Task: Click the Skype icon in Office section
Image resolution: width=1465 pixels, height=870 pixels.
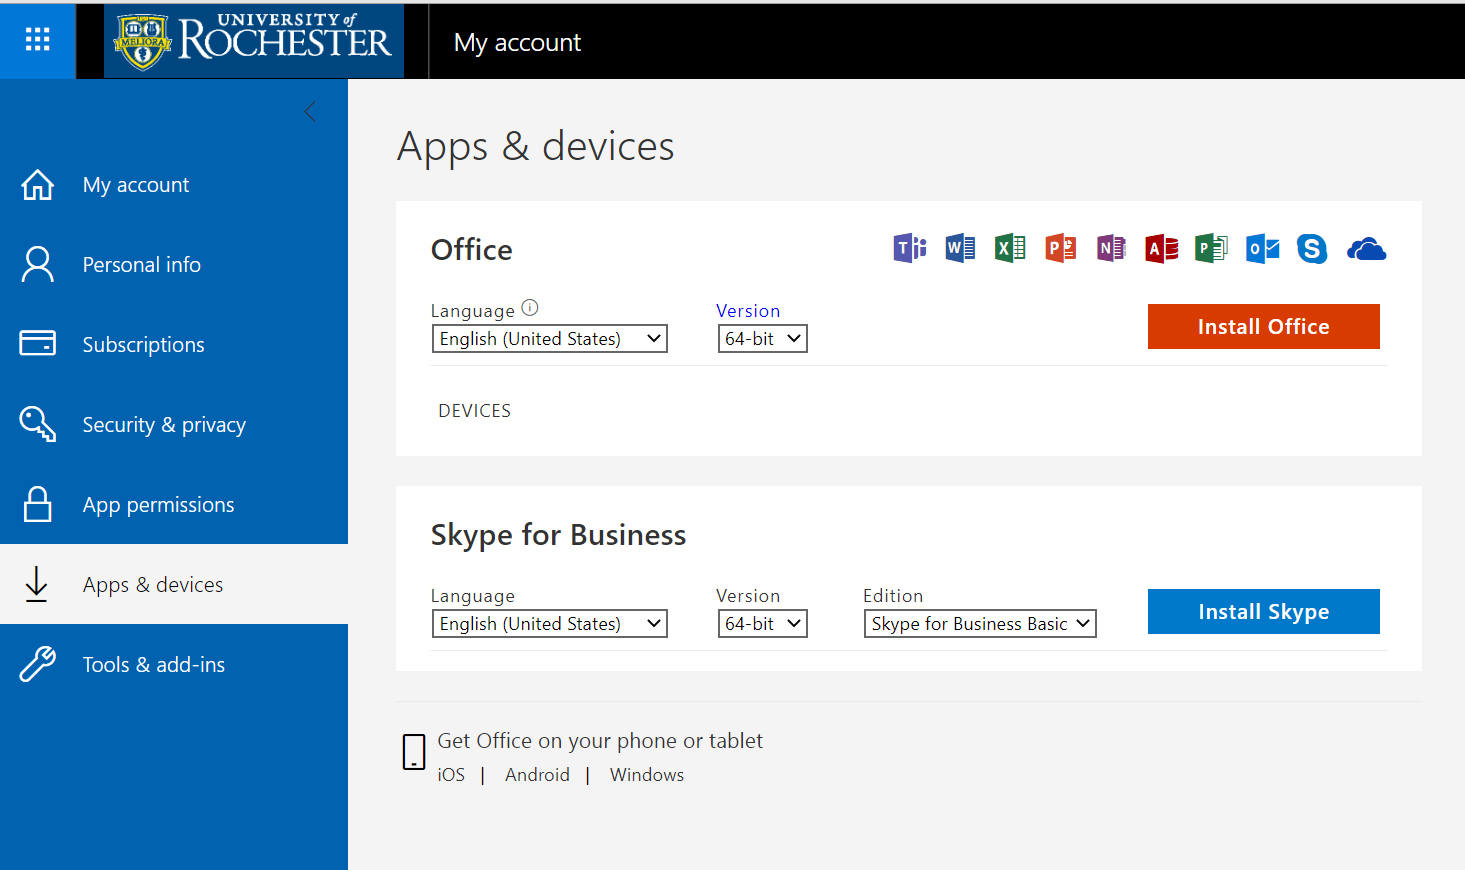Action: [1312, 248]
